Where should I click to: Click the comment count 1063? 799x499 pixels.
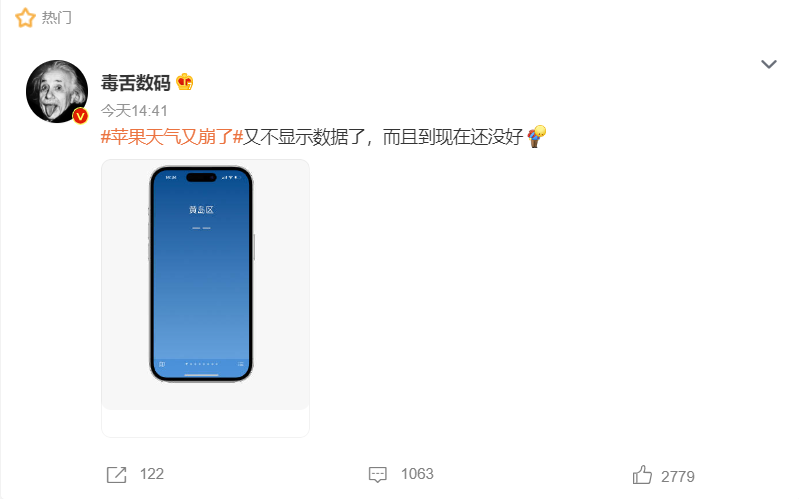(x=417, y=474)
